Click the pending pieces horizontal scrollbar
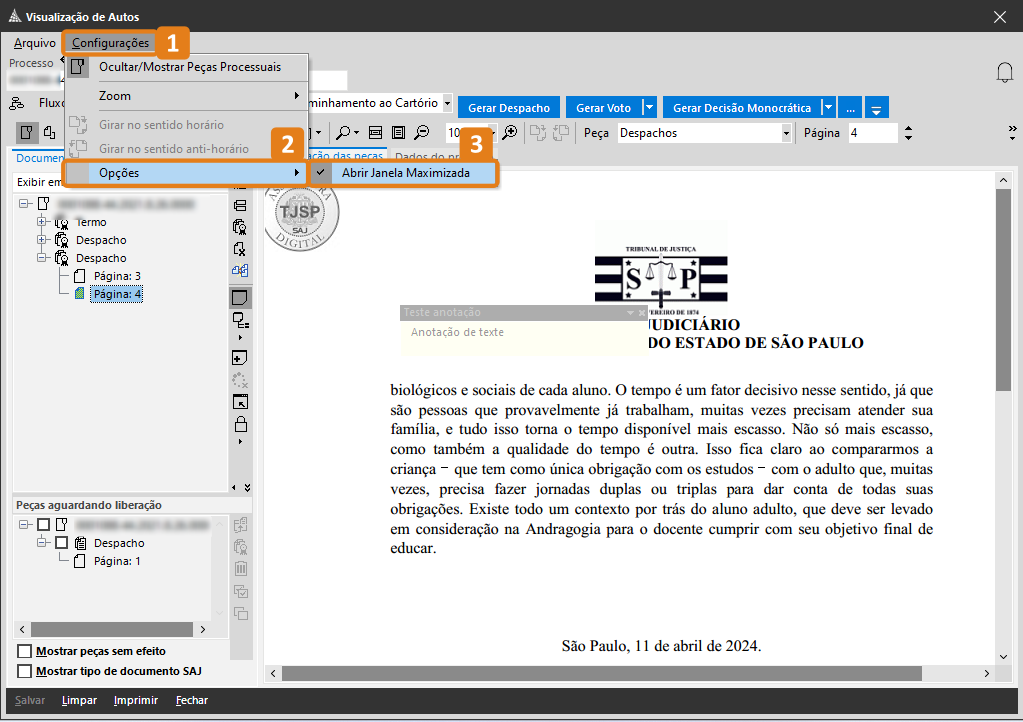Viewport: 1023px width, 722px height. (x=112, y=629)
